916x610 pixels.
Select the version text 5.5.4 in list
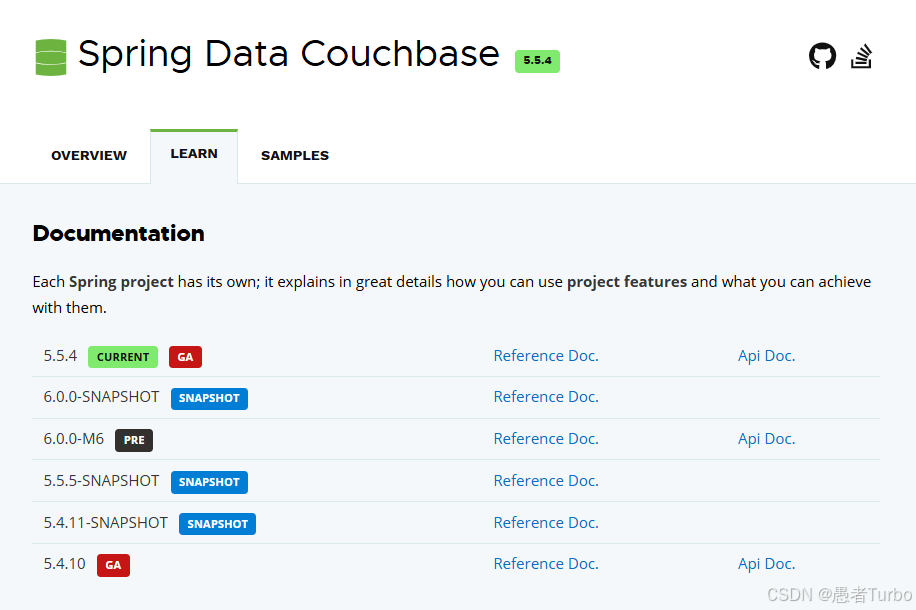point(60,356)
